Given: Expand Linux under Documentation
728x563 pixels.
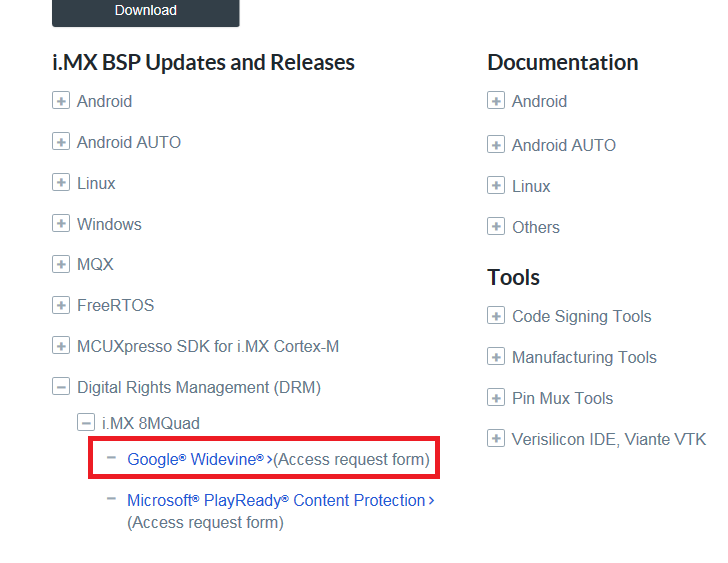Looking at the screenshot, I should point(496,186).
